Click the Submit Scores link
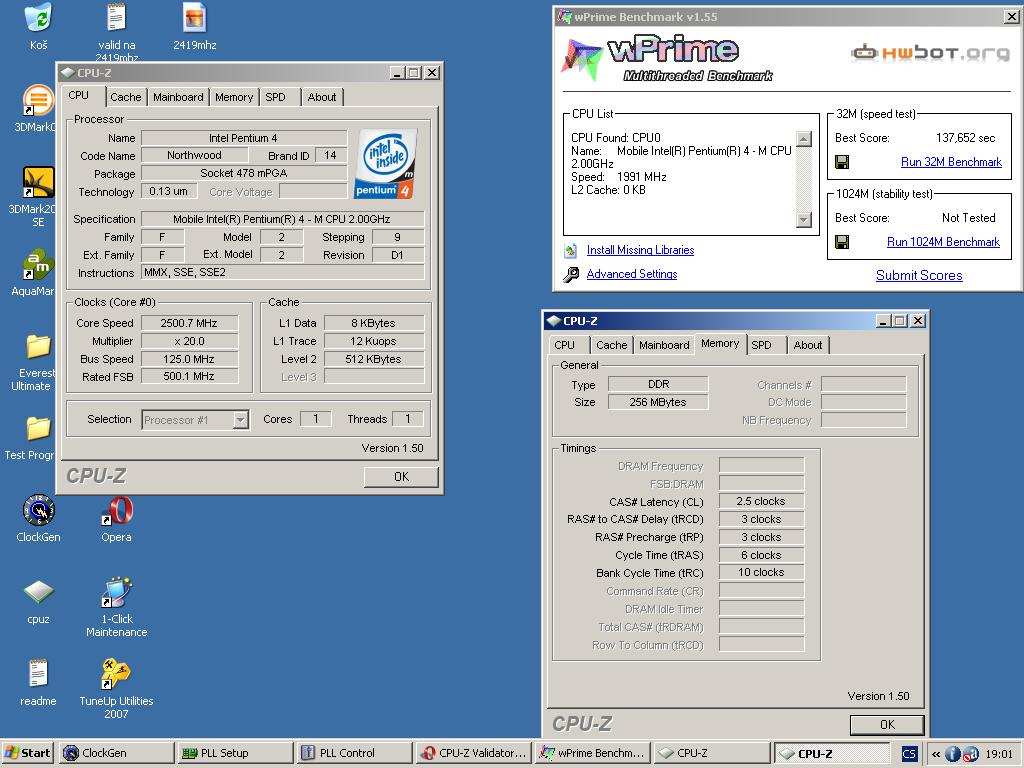The image size is (1024, 768). coord(919,276)
